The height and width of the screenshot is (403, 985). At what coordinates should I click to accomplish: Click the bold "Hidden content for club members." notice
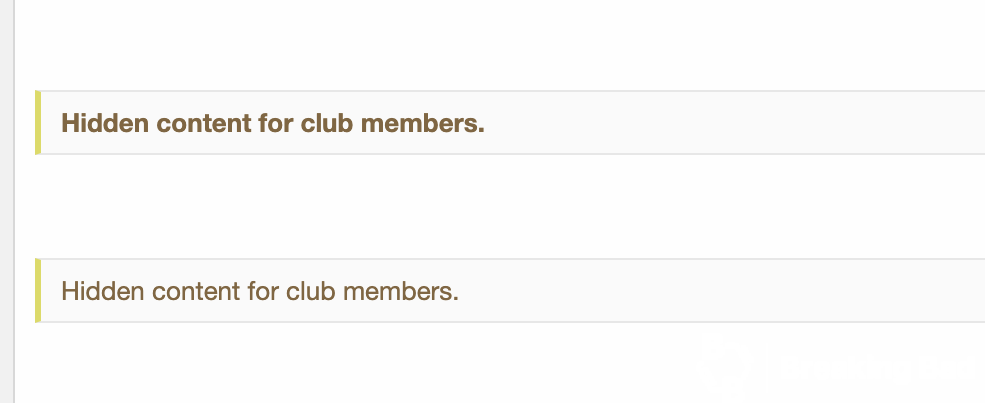coord(510,122)
